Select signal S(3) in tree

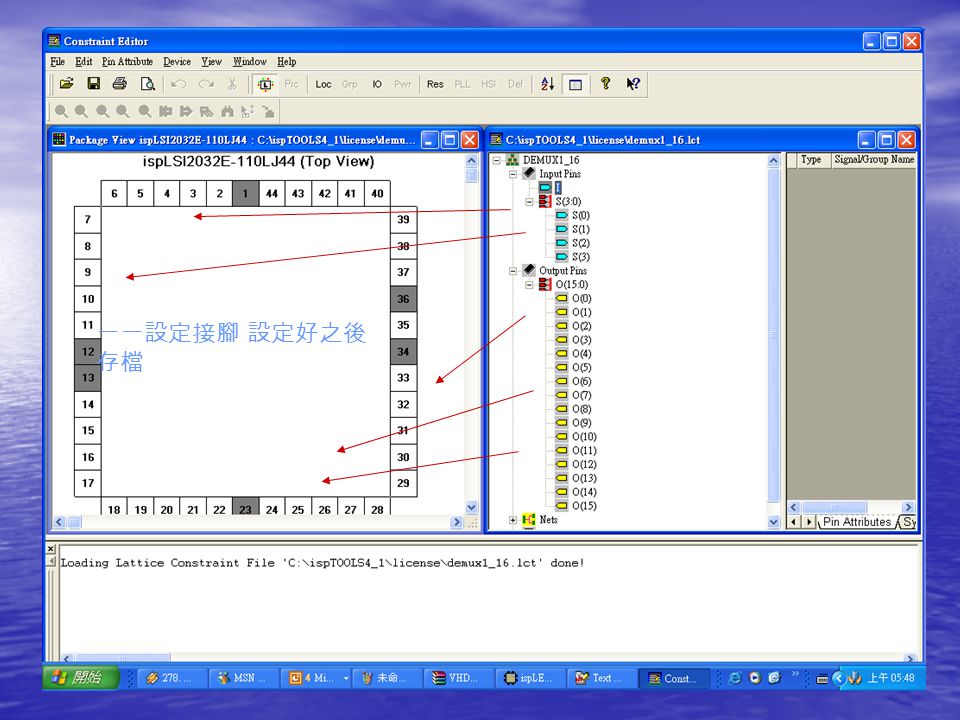coord(580,257)
